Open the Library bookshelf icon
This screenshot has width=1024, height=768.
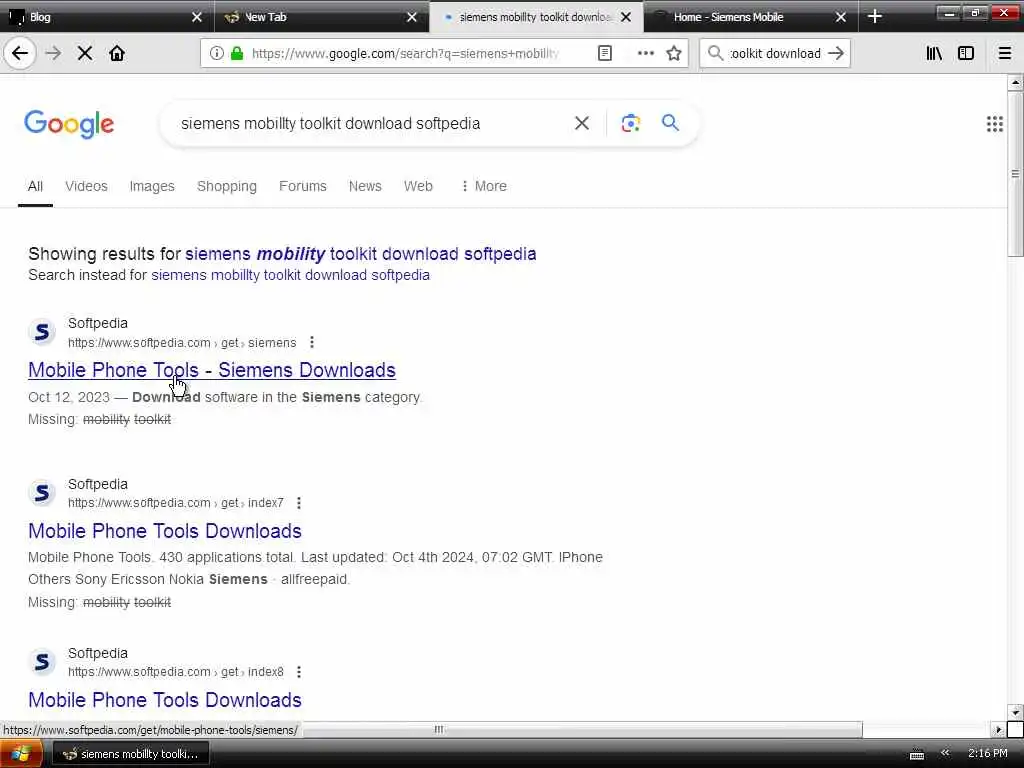tap(934, 53)
